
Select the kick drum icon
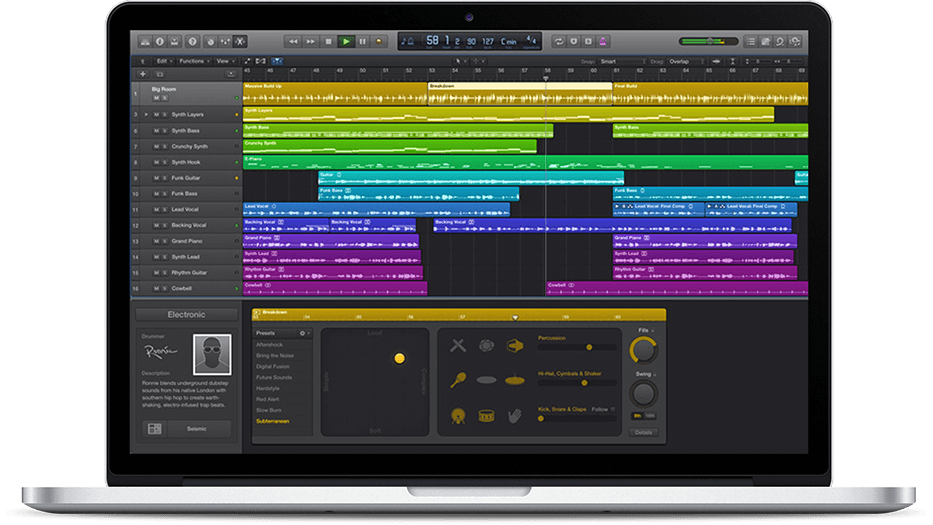point(458,414)
